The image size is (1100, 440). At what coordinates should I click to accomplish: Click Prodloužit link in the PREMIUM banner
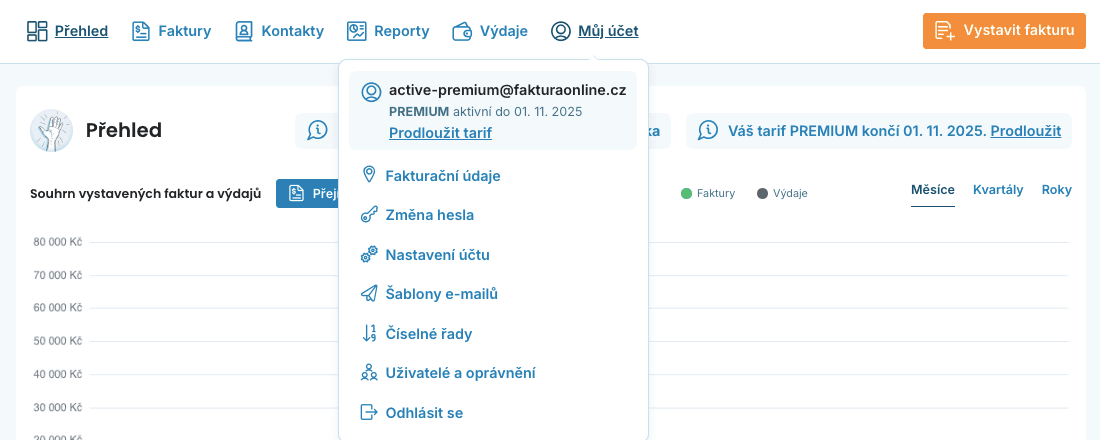pos(1025,131)
